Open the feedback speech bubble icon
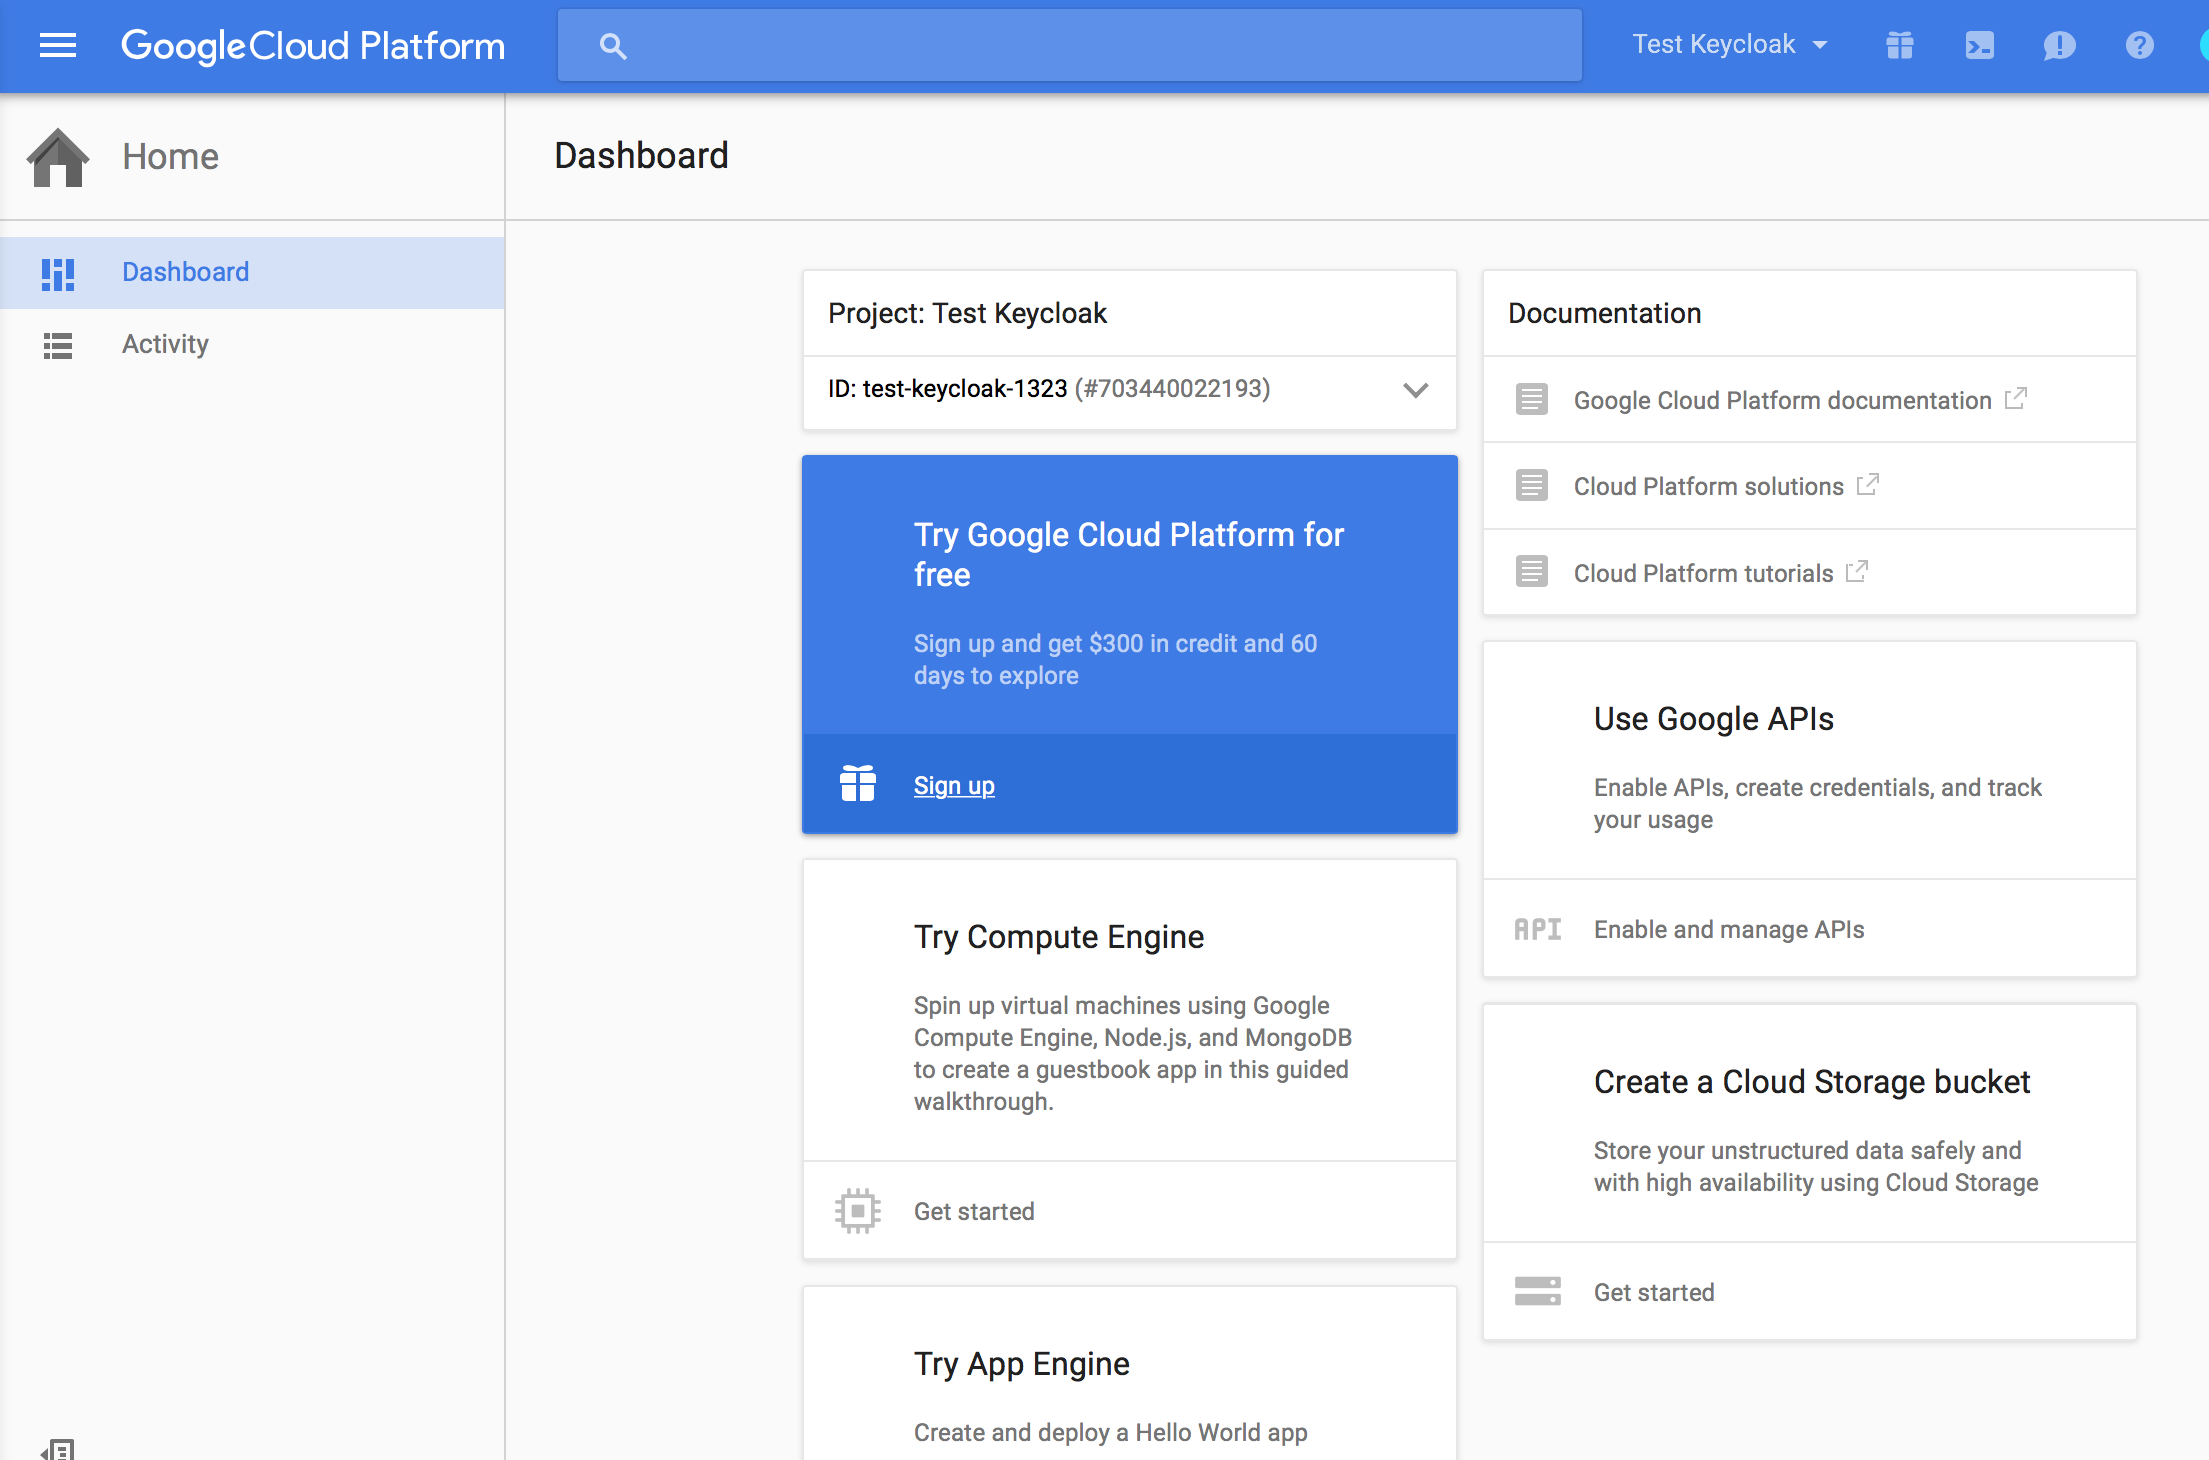 point(2059,45)
